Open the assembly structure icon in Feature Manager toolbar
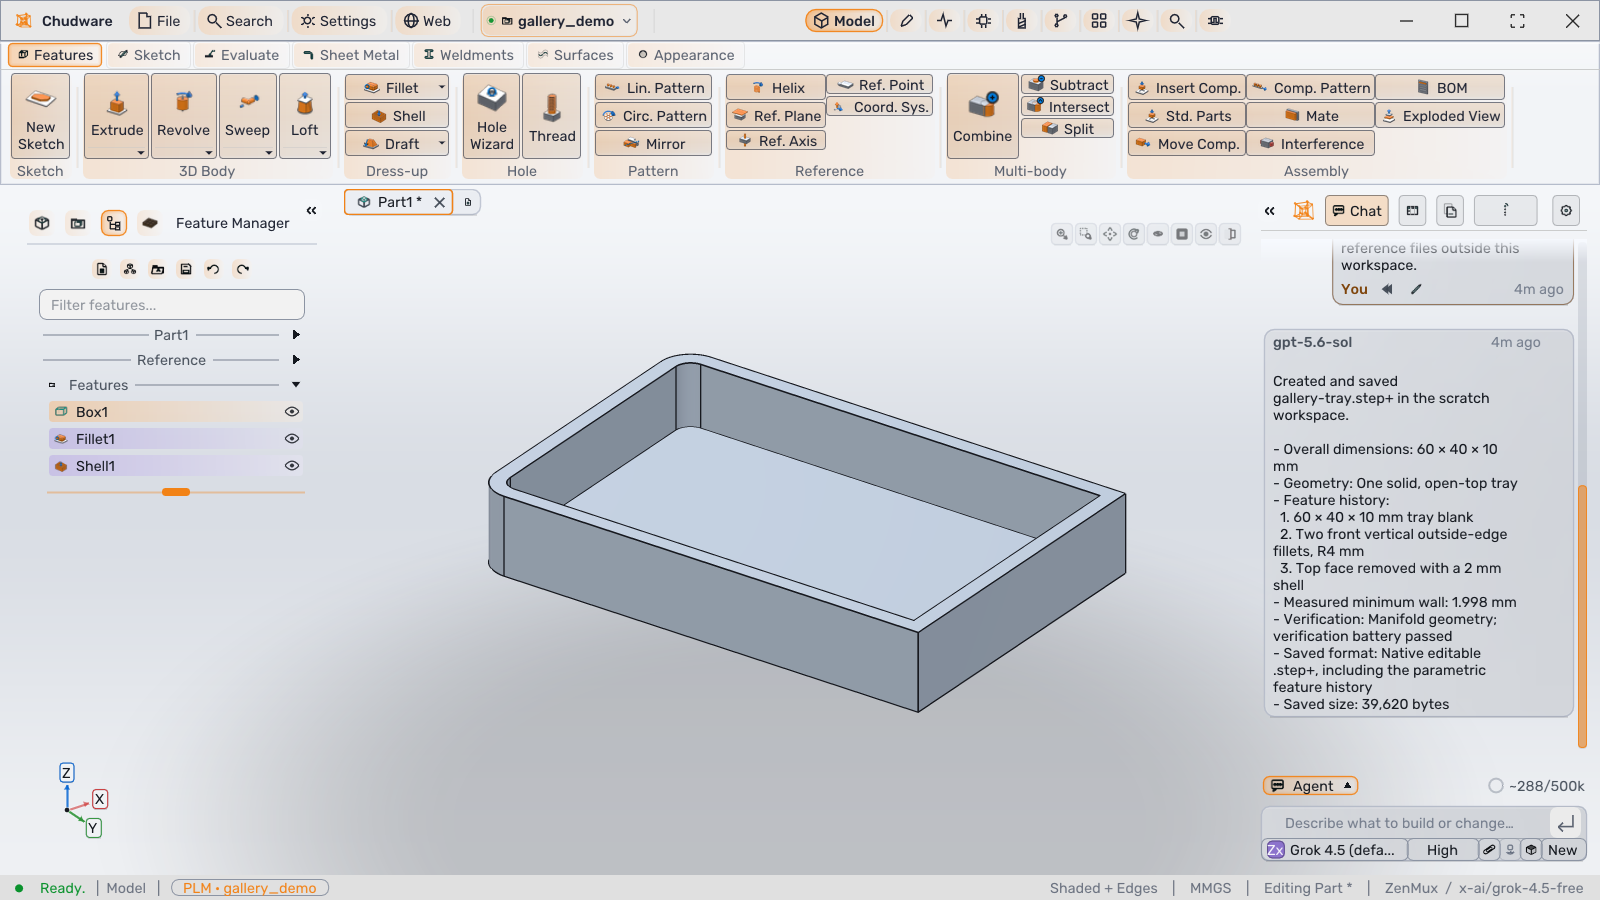This screenshot has width=1600, height=900. pos(130,269)
